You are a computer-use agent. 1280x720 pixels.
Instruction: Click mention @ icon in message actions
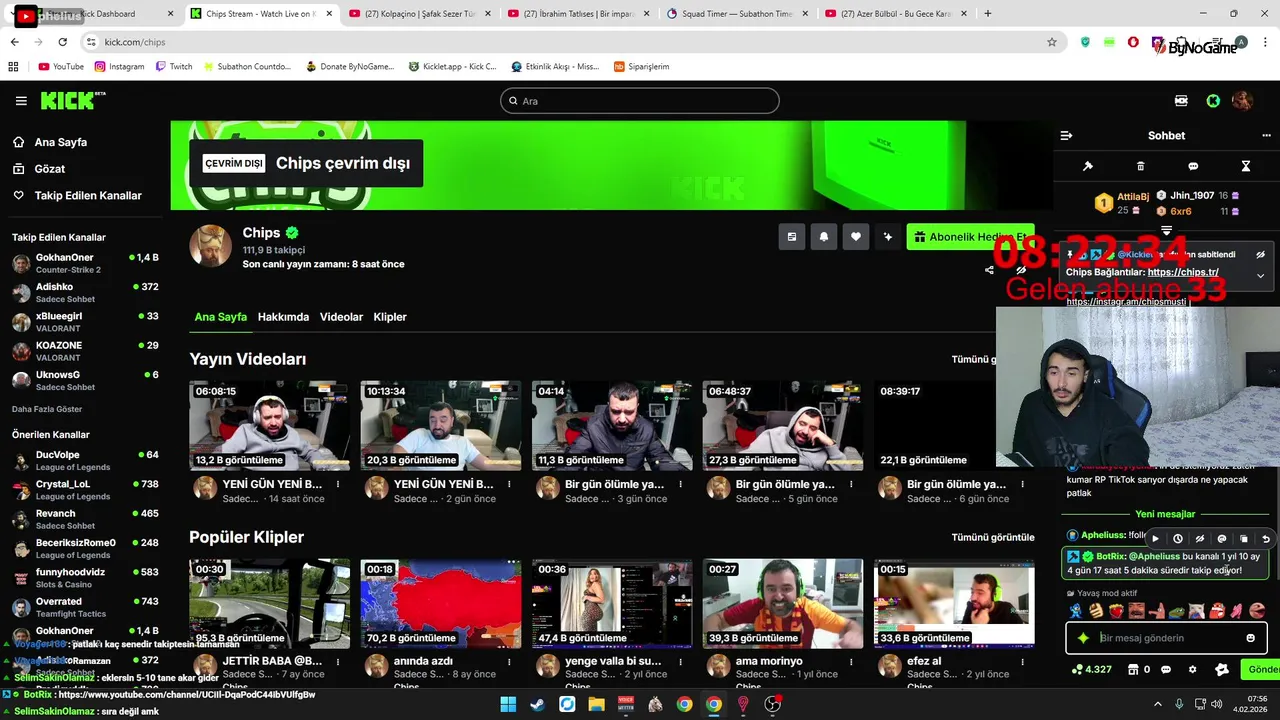1222,539
